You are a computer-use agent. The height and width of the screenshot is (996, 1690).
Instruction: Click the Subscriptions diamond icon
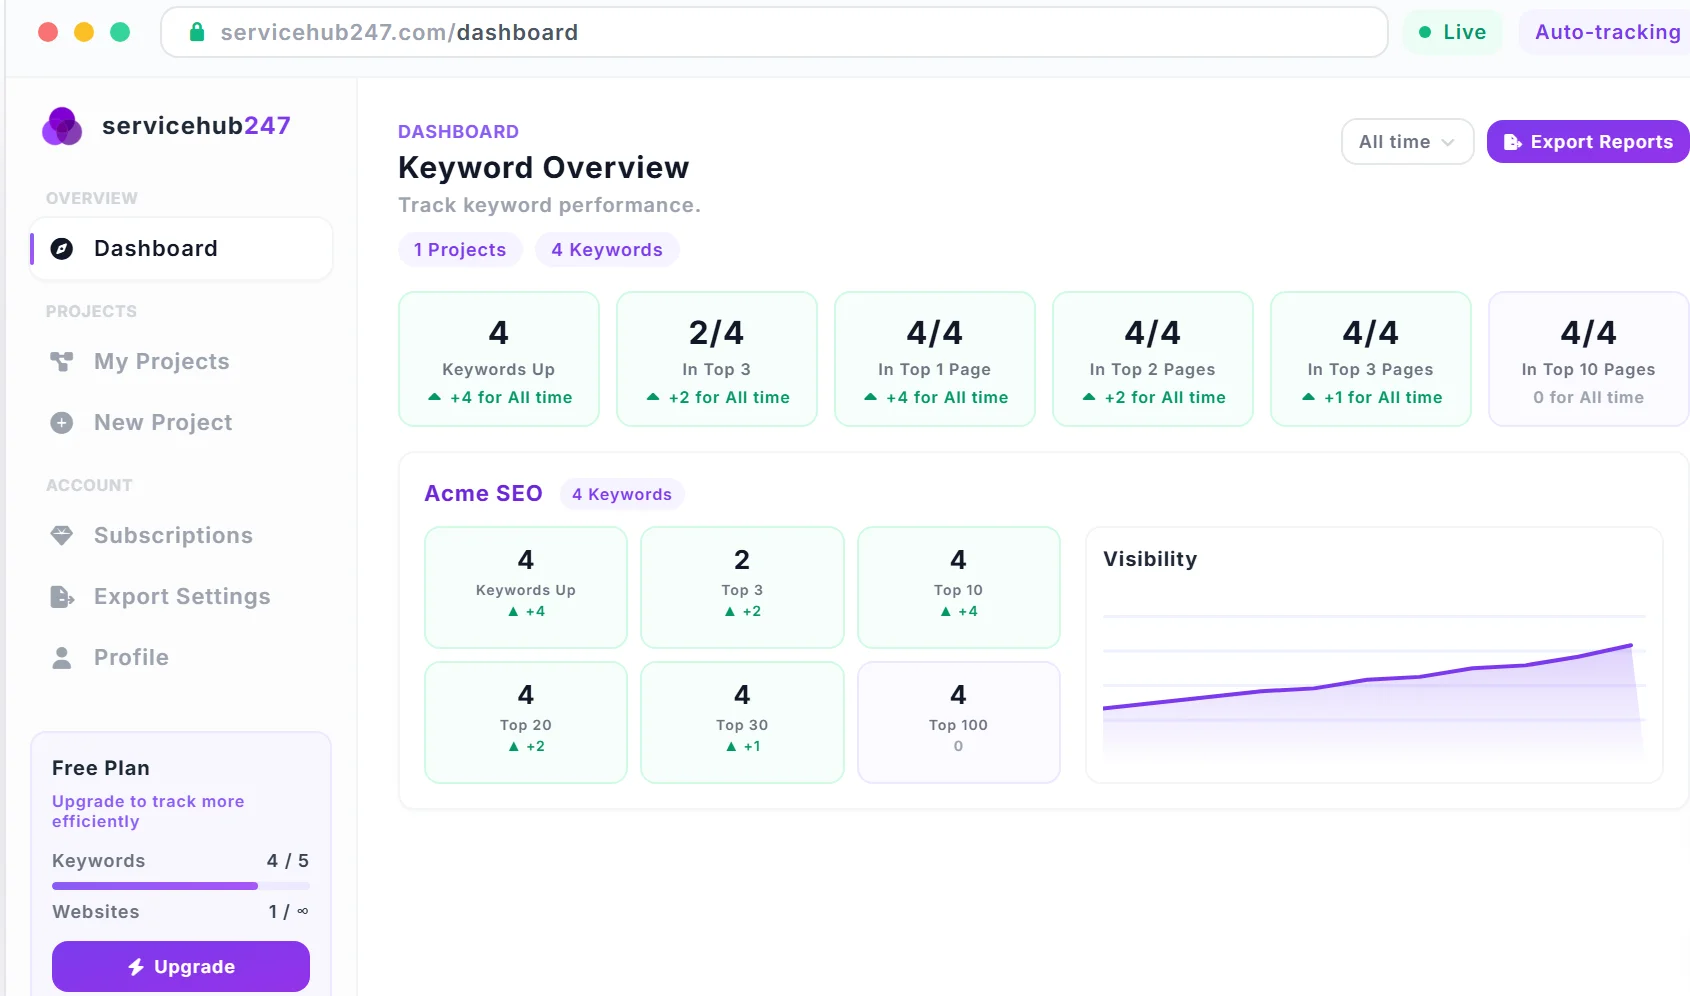click(62, 536)
